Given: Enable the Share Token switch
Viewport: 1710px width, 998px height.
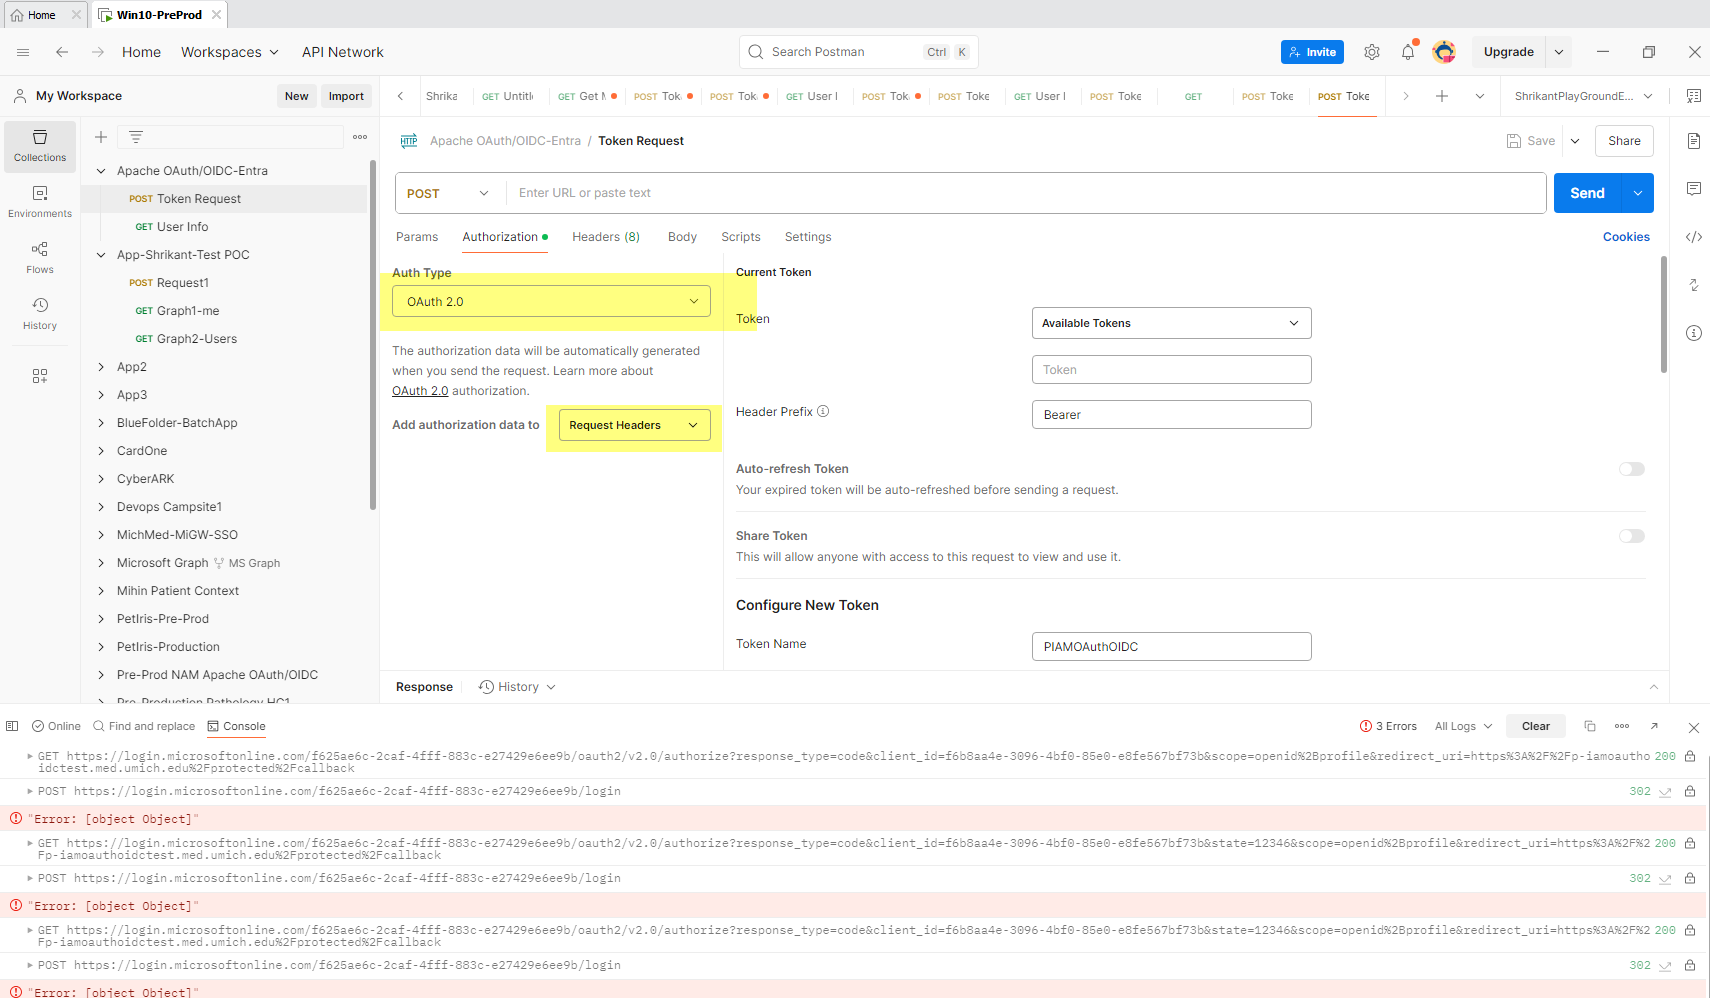Looking at the screenshot, I should (x=1632, y=536).
